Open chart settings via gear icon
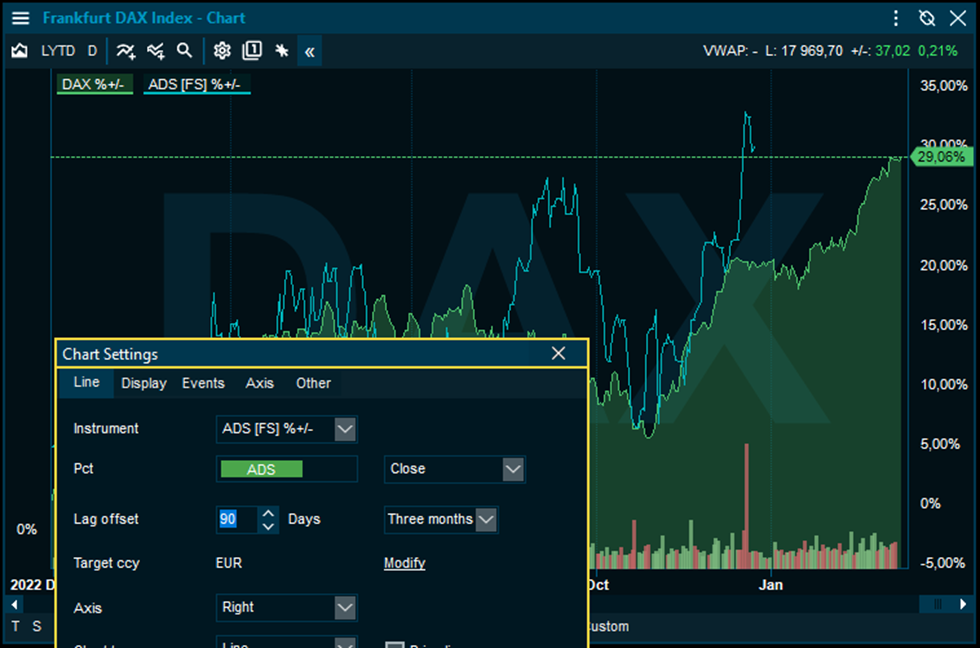The width and height of the screenshot is (980, 648). point(222,51)
